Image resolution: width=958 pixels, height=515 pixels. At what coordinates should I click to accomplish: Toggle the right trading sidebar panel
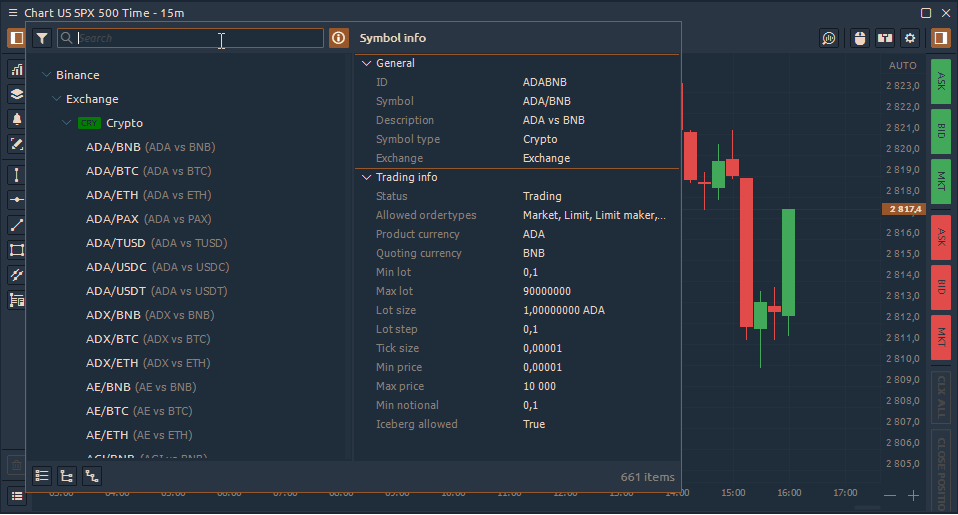(940, 38)
